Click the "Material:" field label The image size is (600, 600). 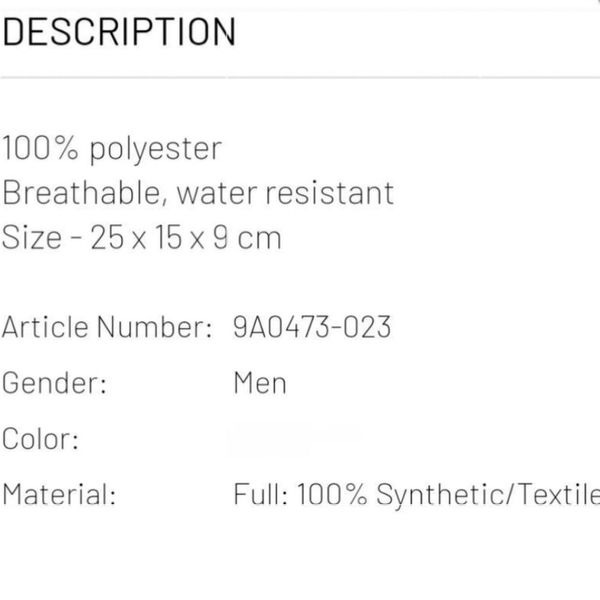click(59, 494)
